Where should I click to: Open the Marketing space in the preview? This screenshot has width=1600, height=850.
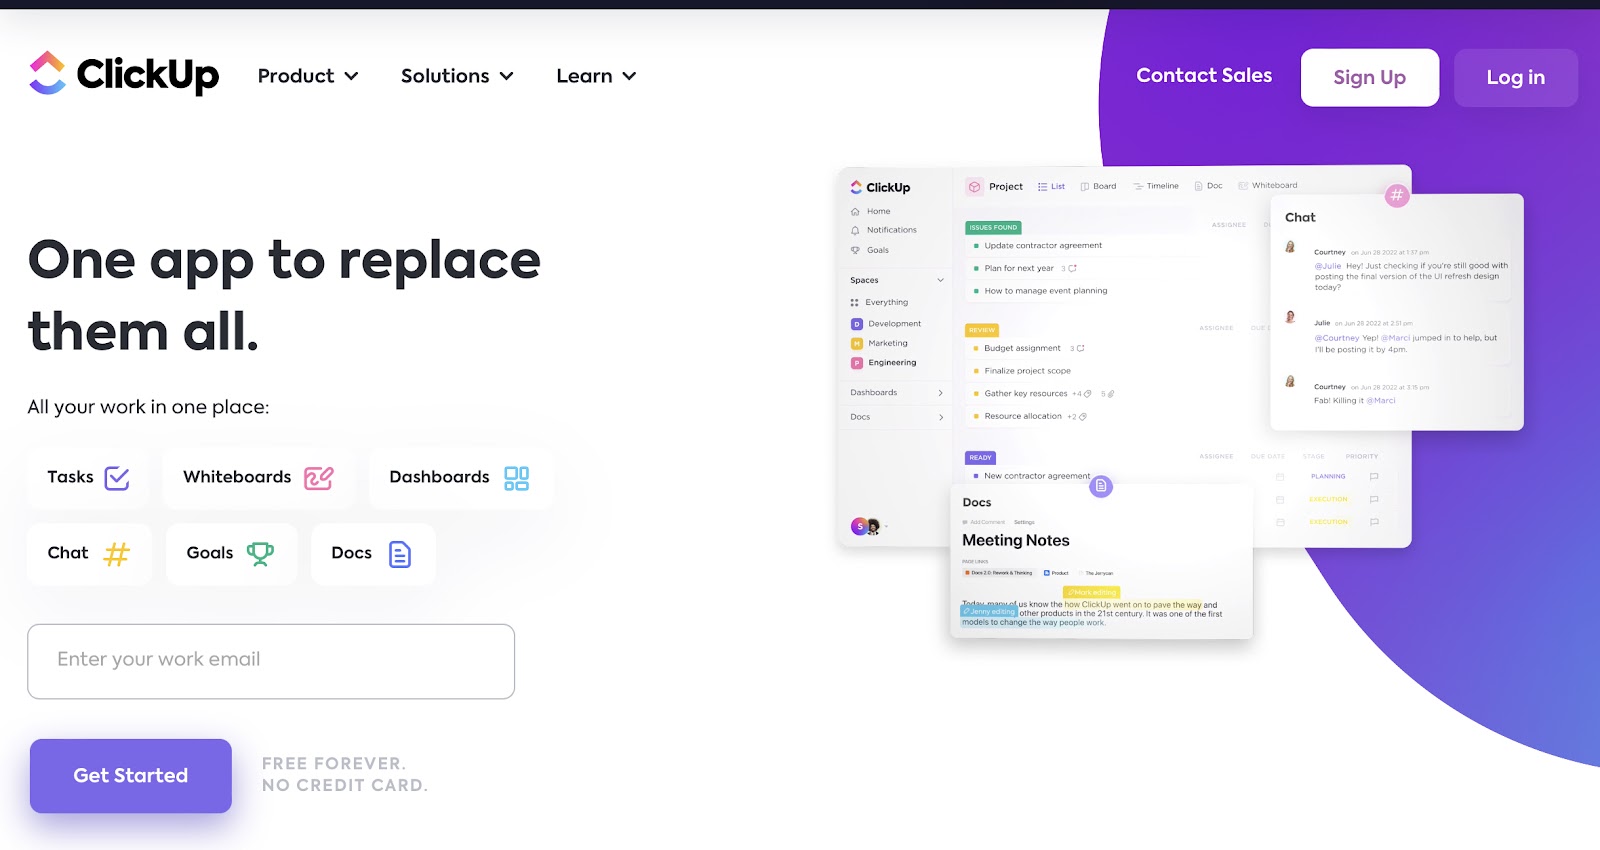[880, 343]
